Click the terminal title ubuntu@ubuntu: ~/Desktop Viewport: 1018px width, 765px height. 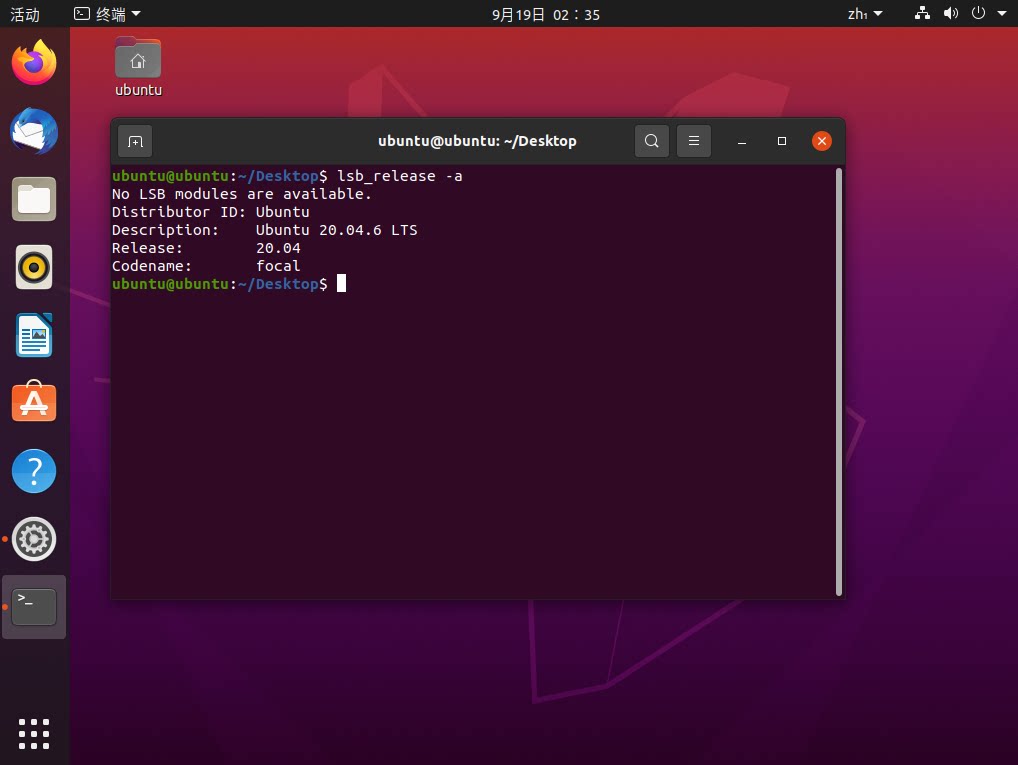pyautogui.click(x=477, y=141)
